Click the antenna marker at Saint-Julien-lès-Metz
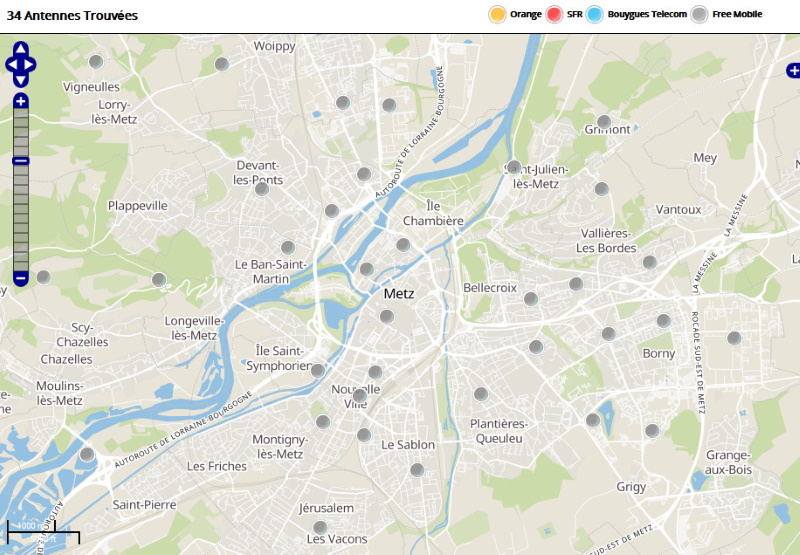 click(x=514, y=167)
